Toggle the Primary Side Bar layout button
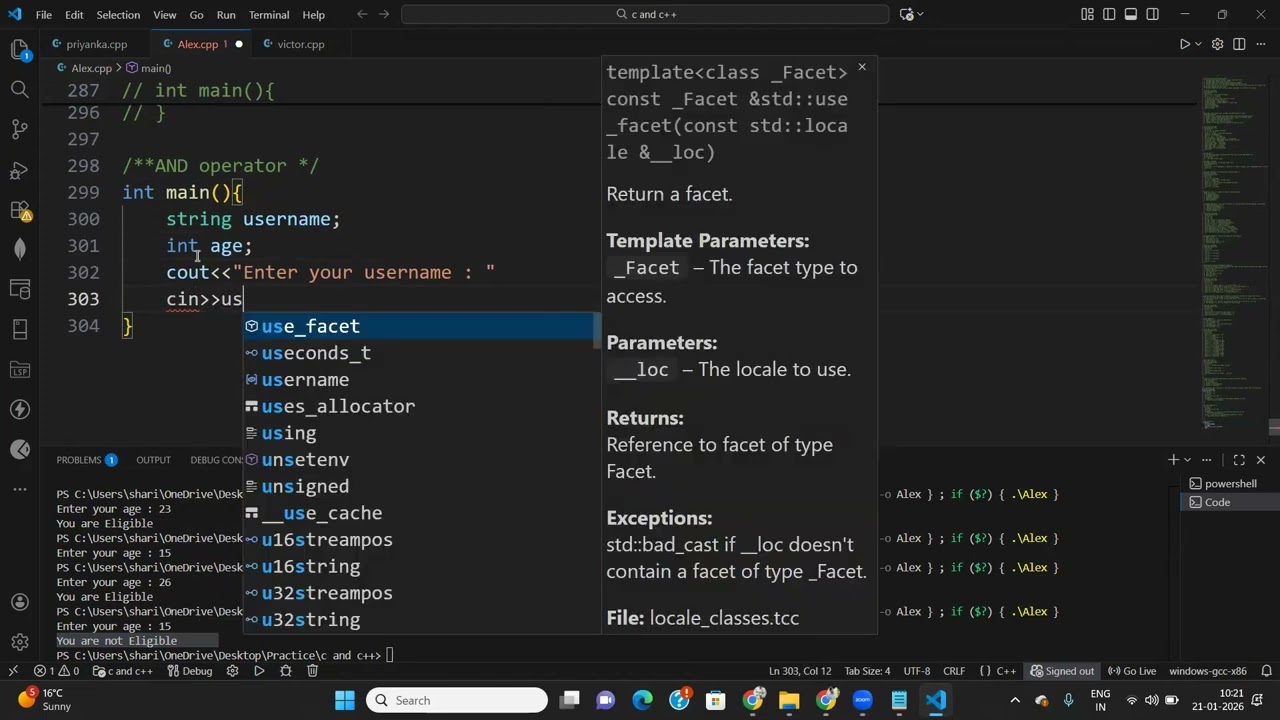The width and height of the screenshot is (1280, 720). coord(1109,14)
